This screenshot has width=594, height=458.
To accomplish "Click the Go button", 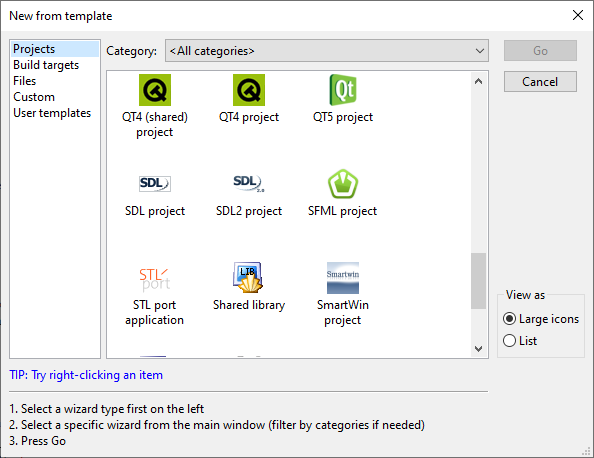I will coord(540,50).
